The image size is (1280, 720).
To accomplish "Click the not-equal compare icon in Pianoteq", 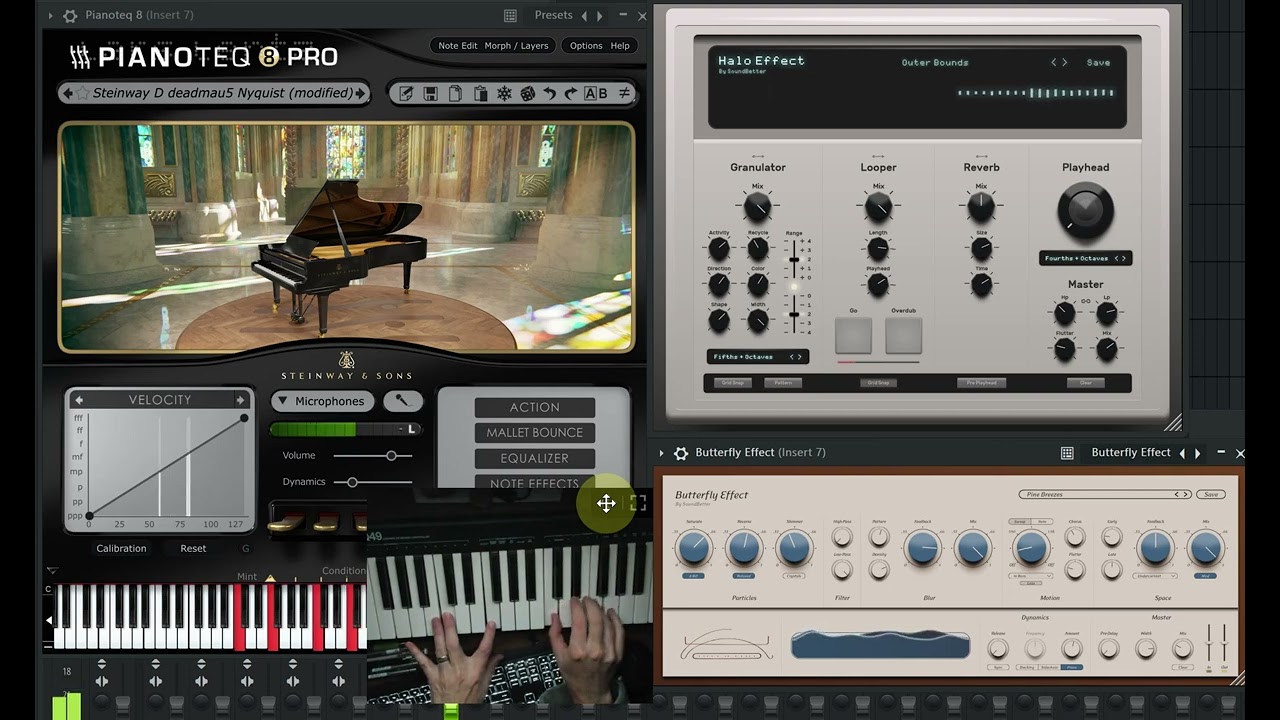I will click(x=624, y=93).
